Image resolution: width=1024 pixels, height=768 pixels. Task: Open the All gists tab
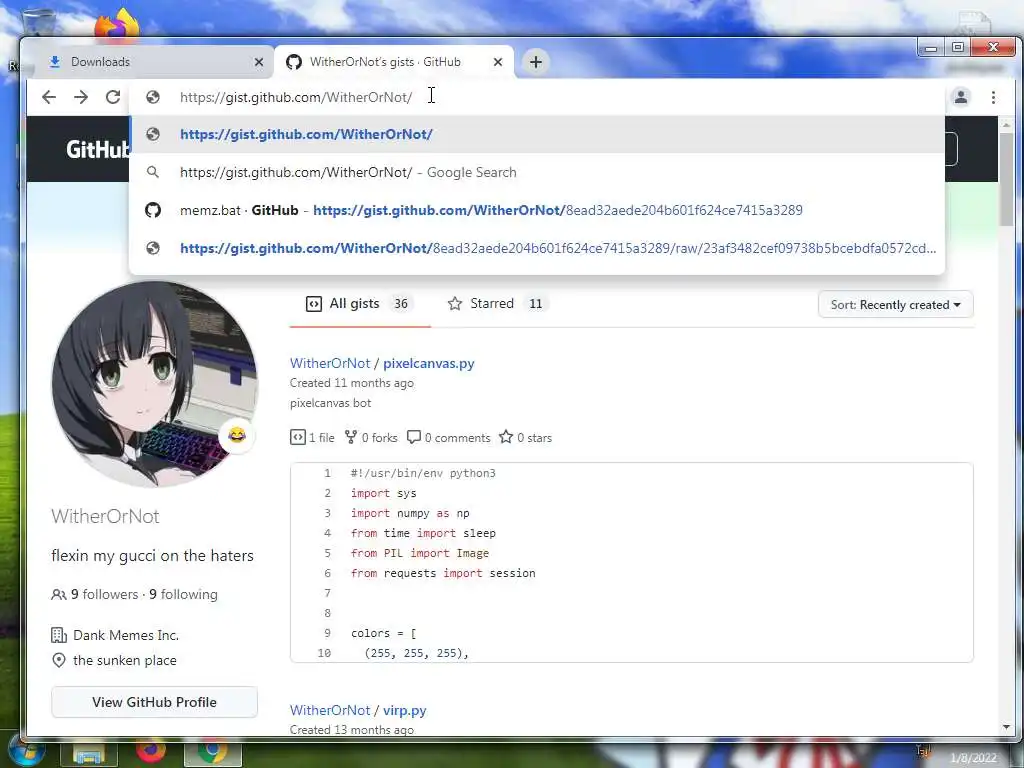point(360,304)
